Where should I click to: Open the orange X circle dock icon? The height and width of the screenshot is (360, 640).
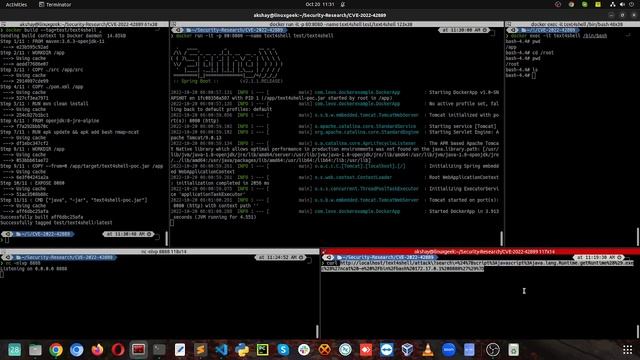[324, 350]
